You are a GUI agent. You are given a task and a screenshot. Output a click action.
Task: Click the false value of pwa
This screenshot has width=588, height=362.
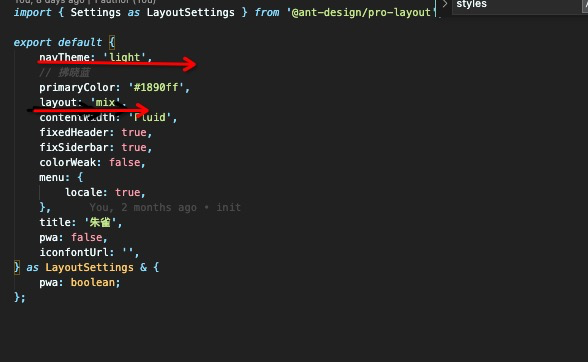(x=87, y=237)
